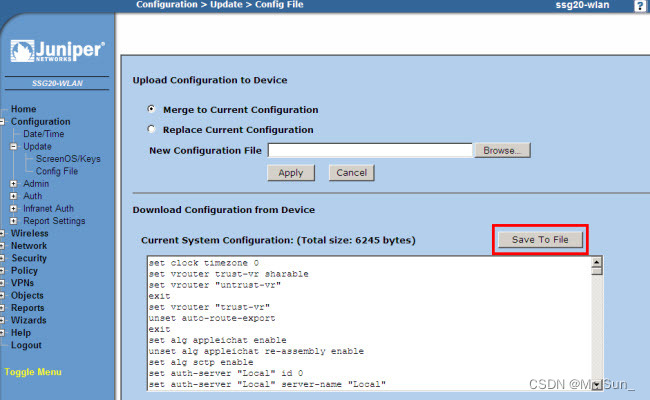Expand the Wireless menu node
This screenshot has height=400, width=650.
[2, 233]
